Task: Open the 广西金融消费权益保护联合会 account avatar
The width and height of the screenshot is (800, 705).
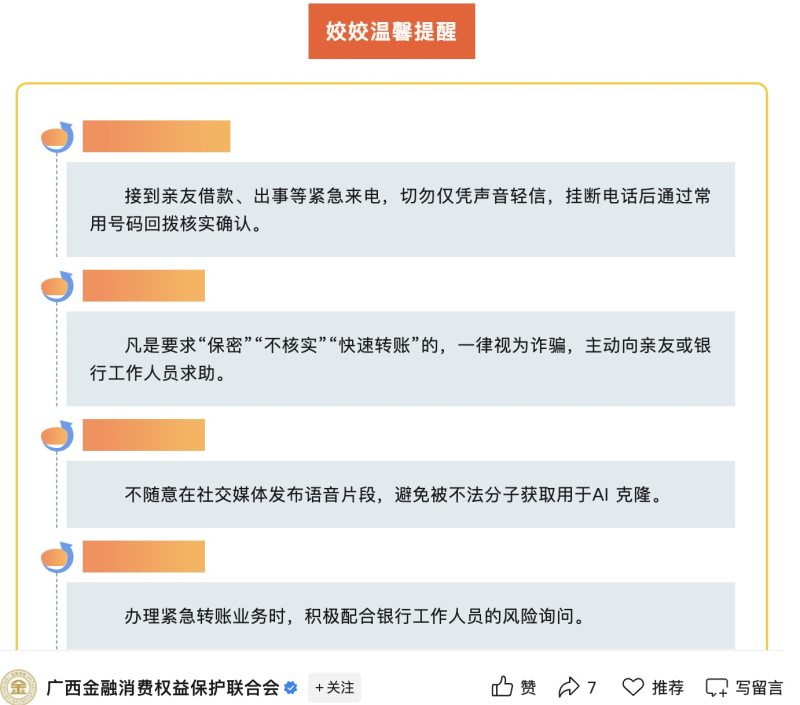Action: point(18,687)
